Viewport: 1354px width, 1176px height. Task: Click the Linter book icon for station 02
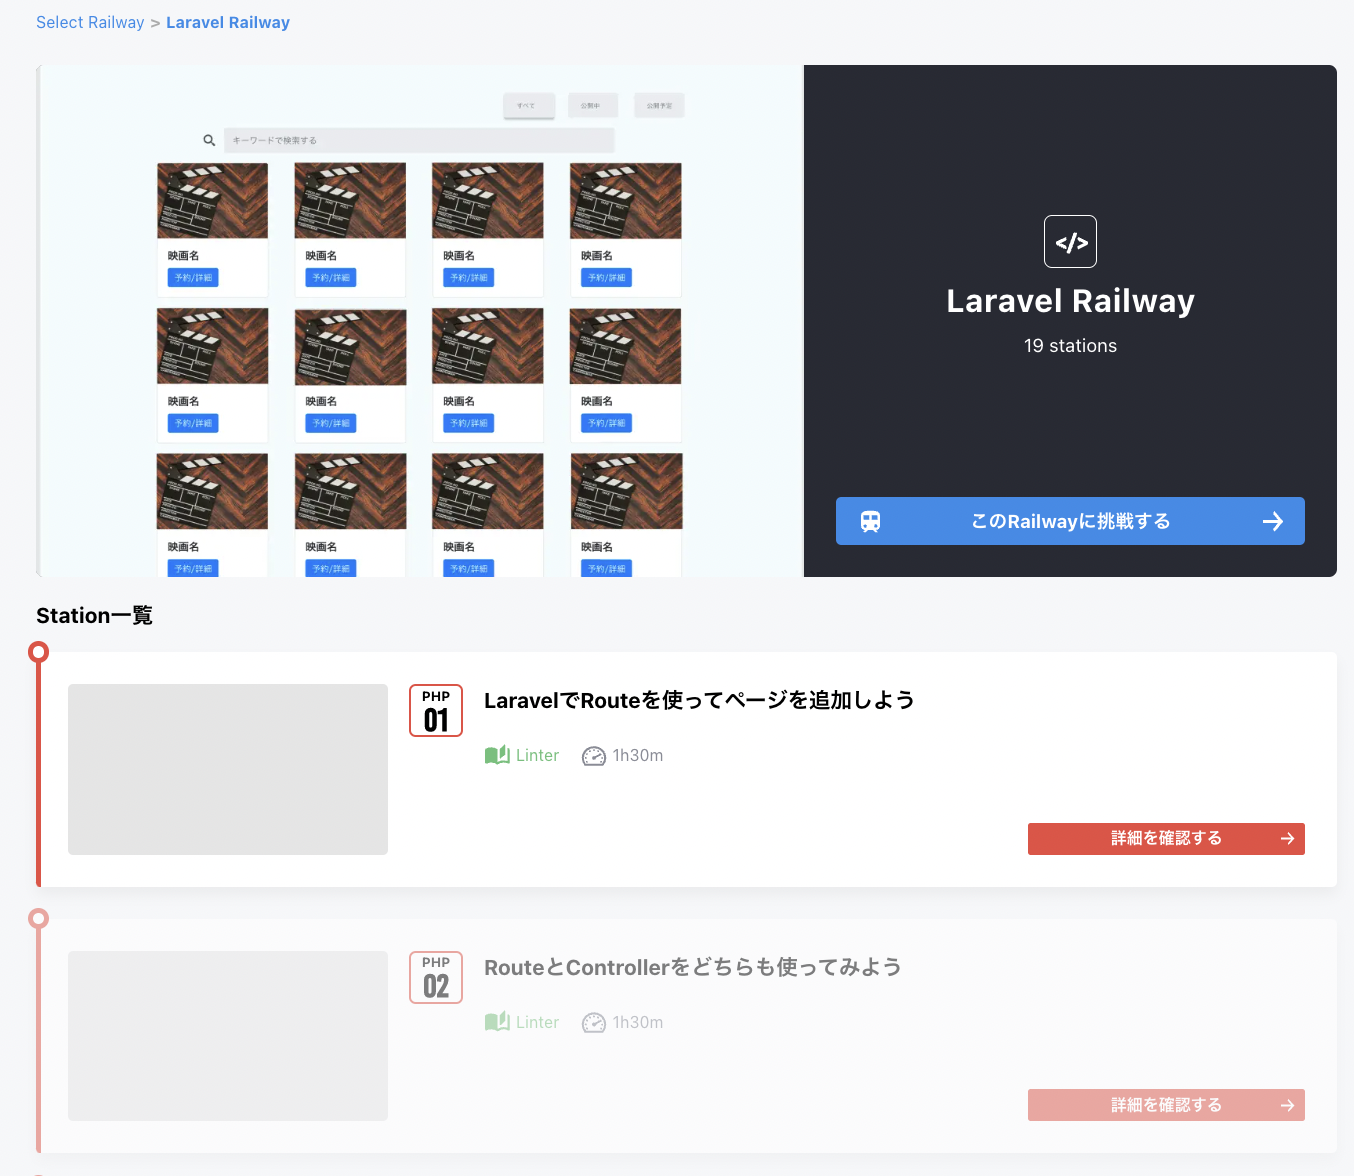coord(497,1022)
